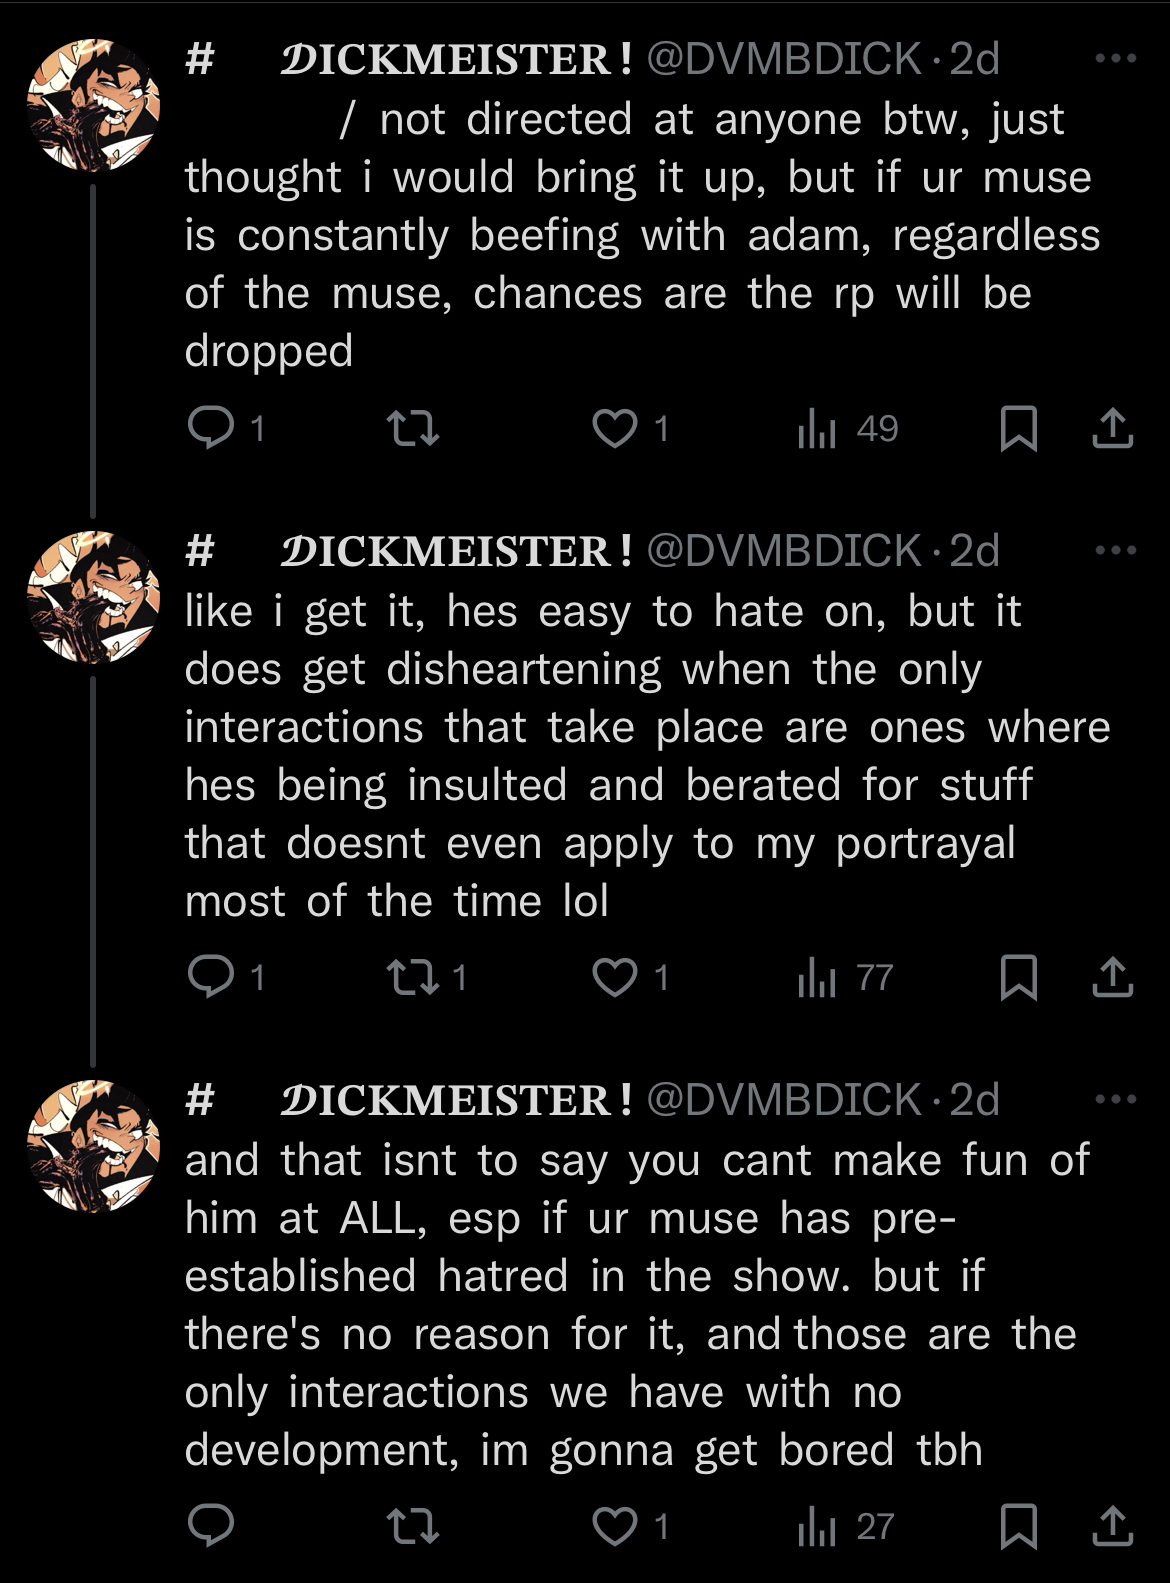
Task: Open more options on second tweet
Action: click(1116, 550)
